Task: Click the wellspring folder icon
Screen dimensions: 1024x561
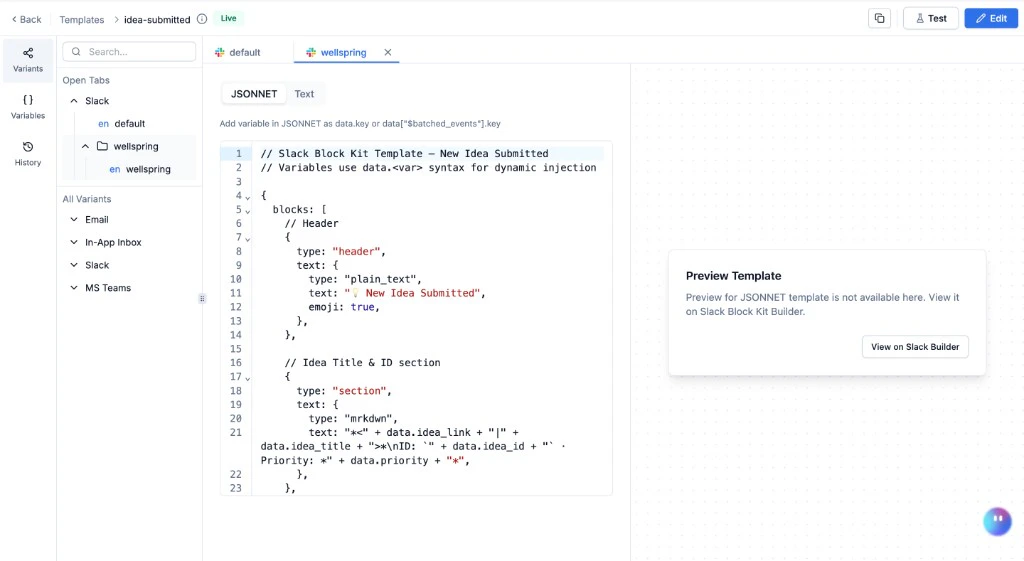Action: (x=103, y=146)
